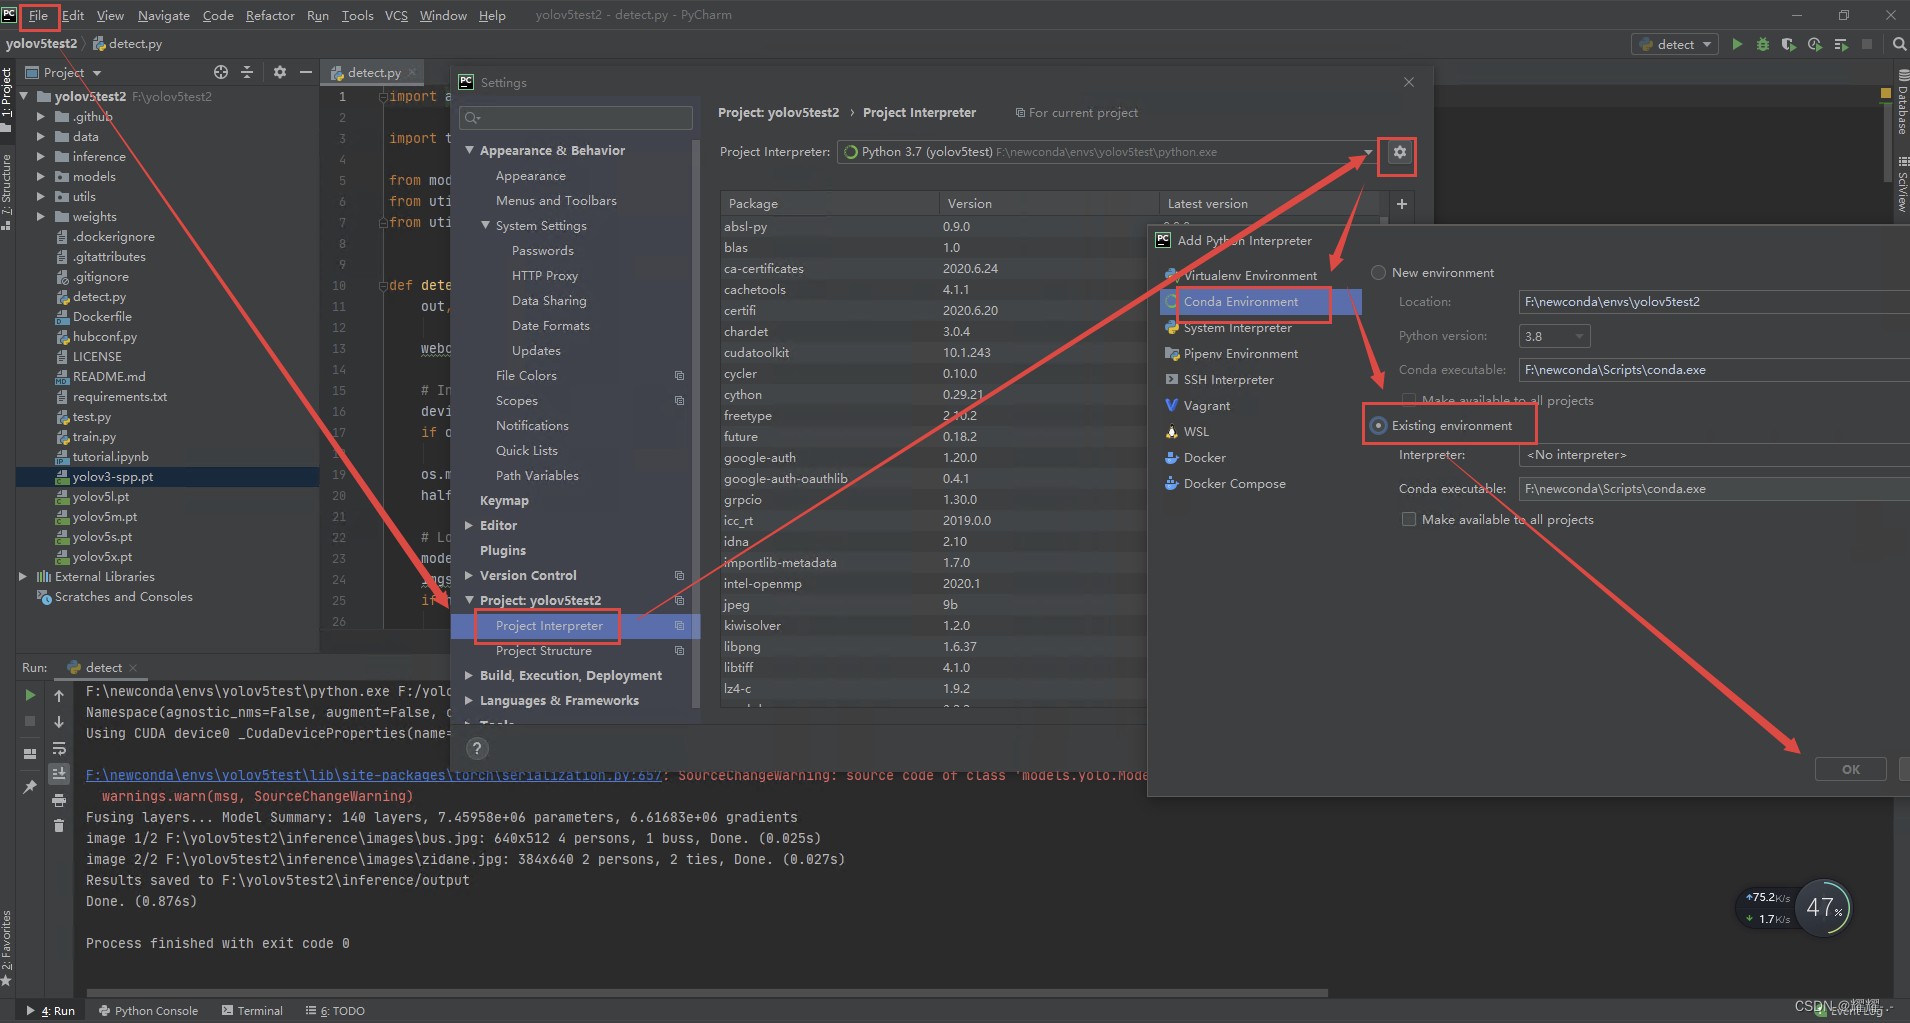The image size is (1910, 1023).
Task: Open the Refactor menu
Action: (x=270, y=15)
